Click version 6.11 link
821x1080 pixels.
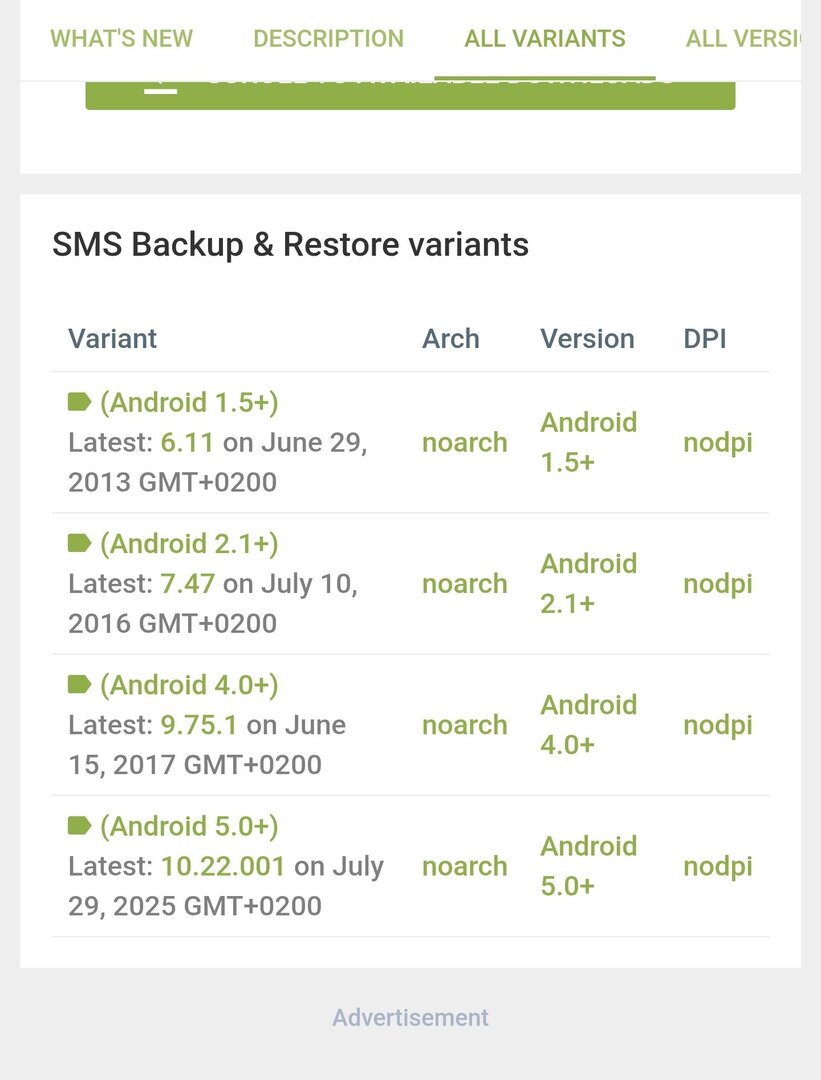(188, 442)
